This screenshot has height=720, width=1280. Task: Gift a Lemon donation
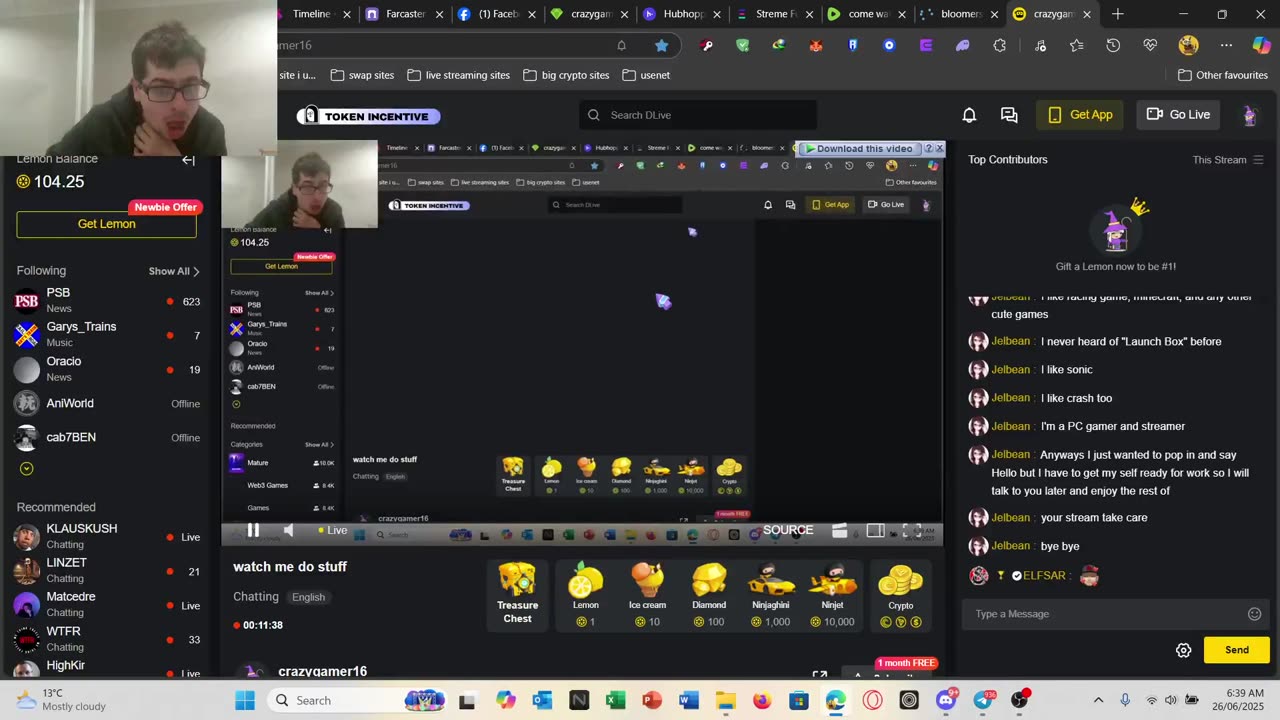point(586,594)
